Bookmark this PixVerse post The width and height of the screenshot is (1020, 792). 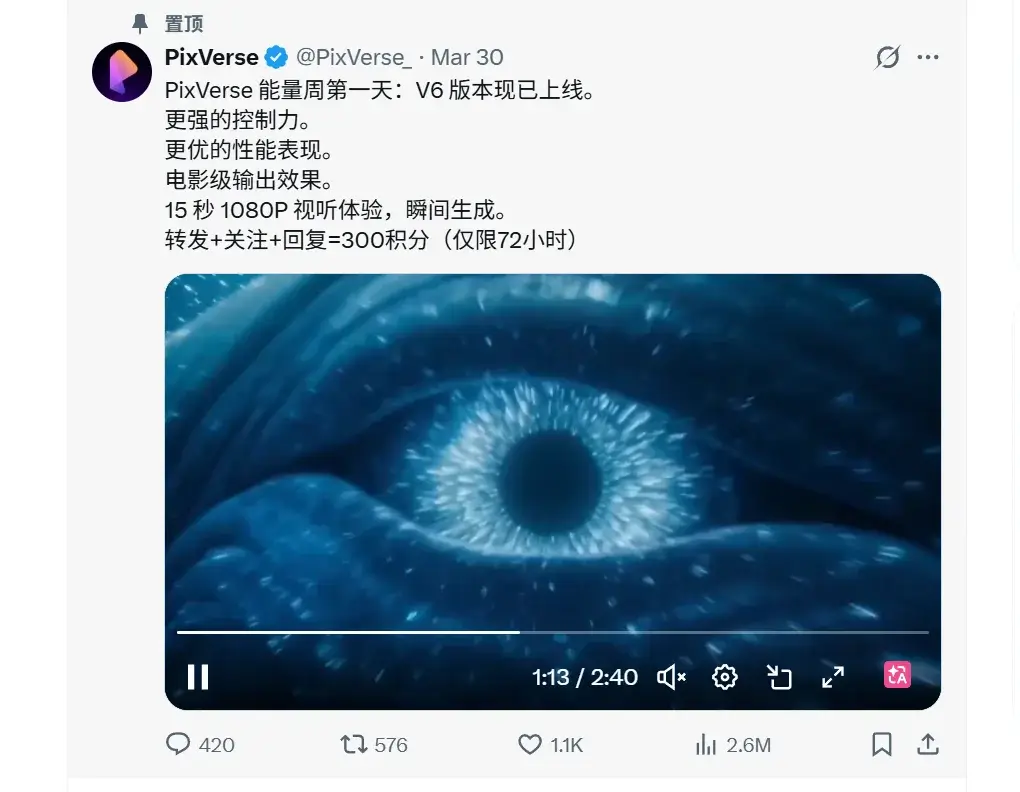(881, 745)
